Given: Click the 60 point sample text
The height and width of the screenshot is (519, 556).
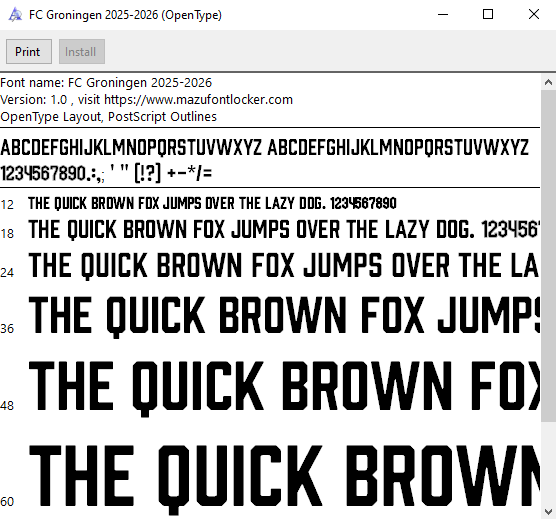Looking at the screenshot, I should [284, 477].
